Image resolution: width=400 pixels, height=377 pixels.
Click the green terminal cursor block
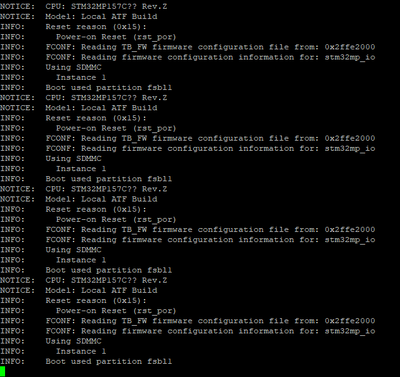[3, 371]
